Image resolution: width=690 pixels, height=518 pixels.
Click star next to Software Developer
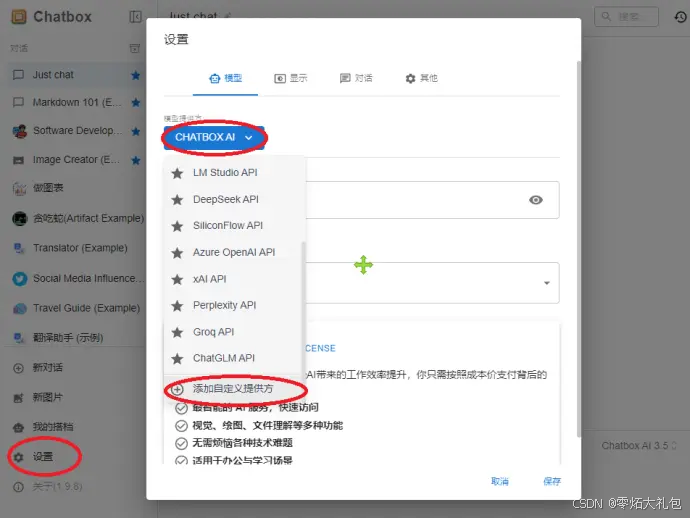136,131
